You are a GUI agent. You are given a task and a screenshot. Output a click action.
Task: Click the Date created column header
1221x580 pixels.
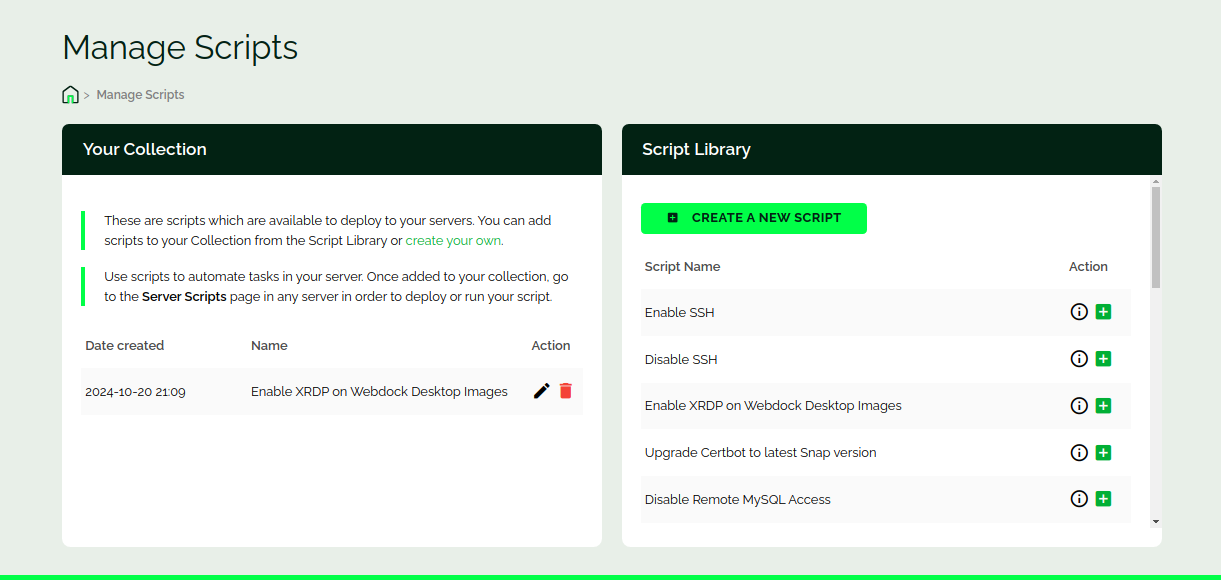pos(124,346)
